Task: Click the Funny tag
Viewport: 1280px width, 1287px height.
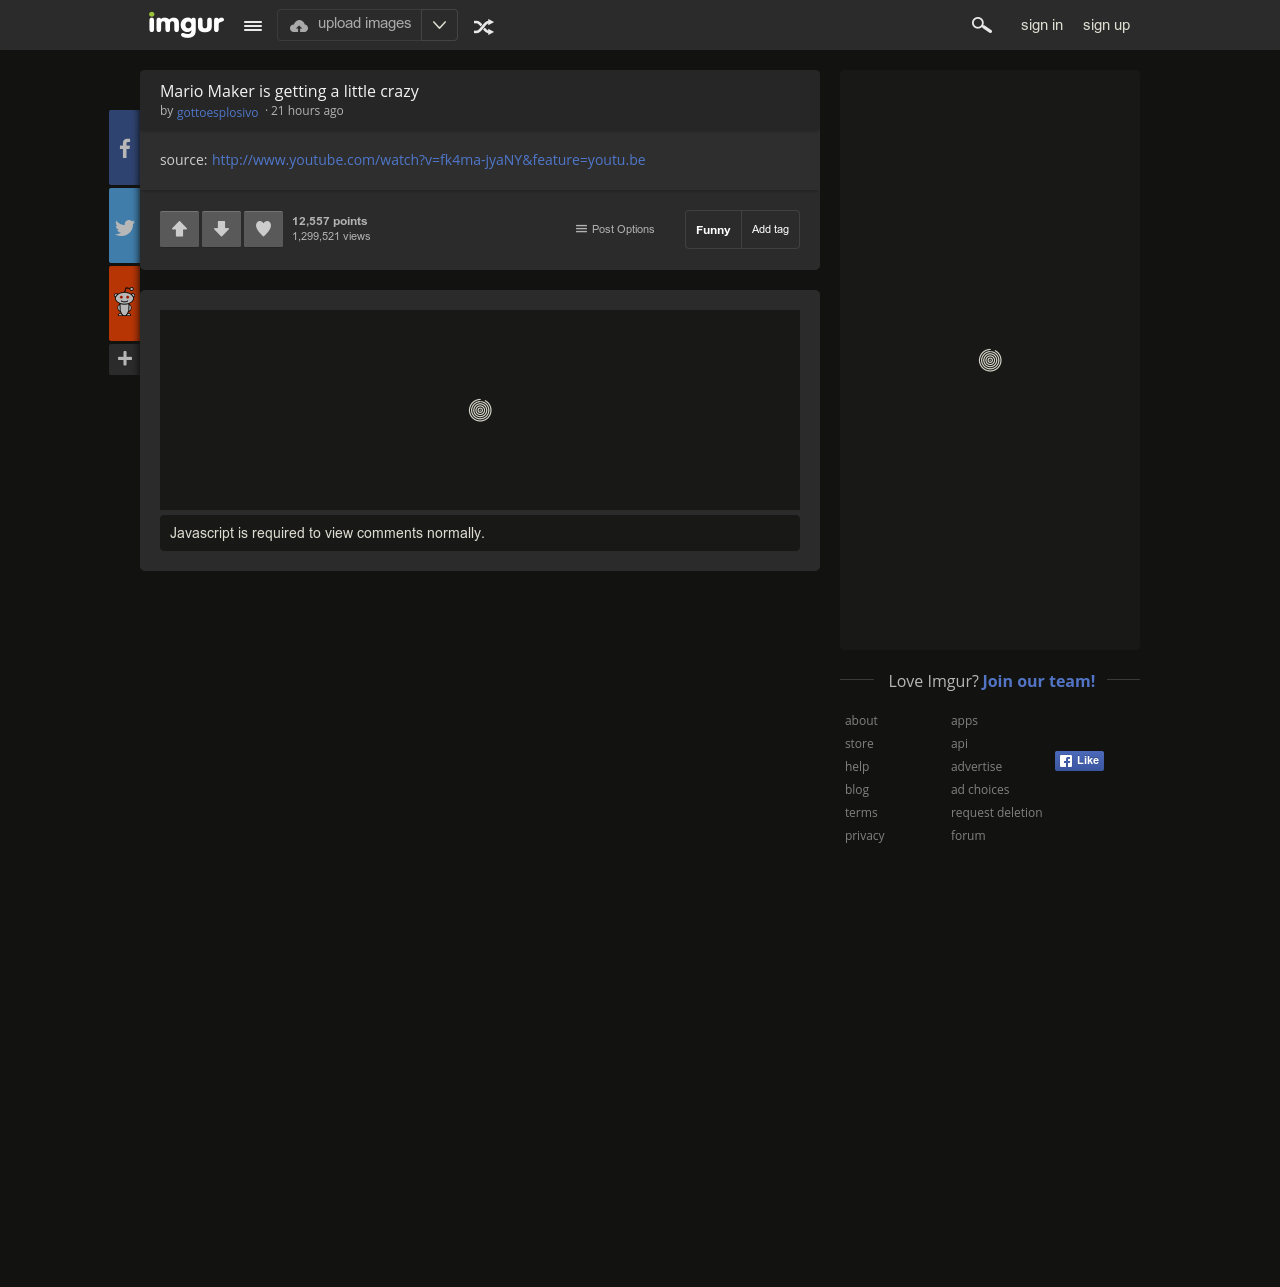Action: 713,230
